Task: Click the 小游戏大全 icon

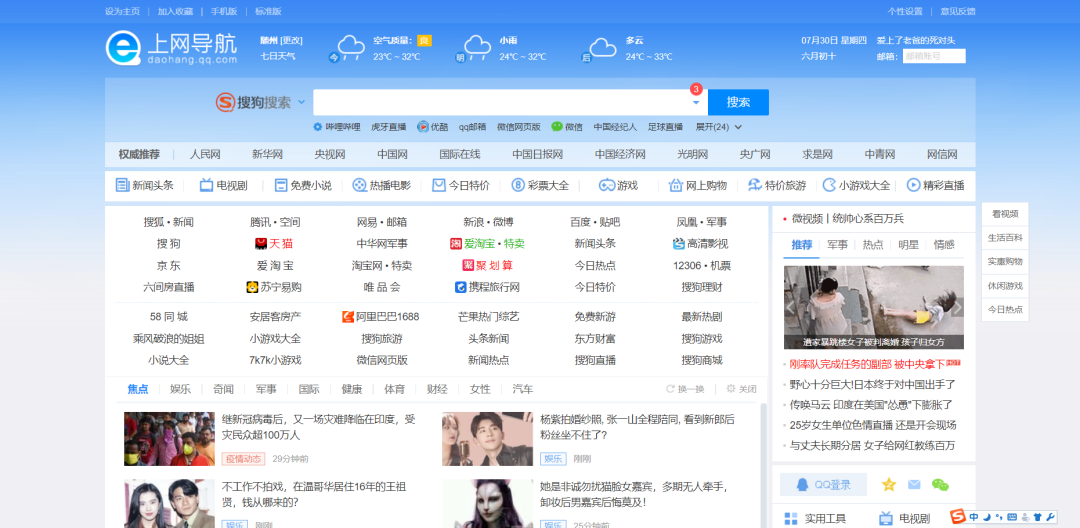Action: pos(829,185)
